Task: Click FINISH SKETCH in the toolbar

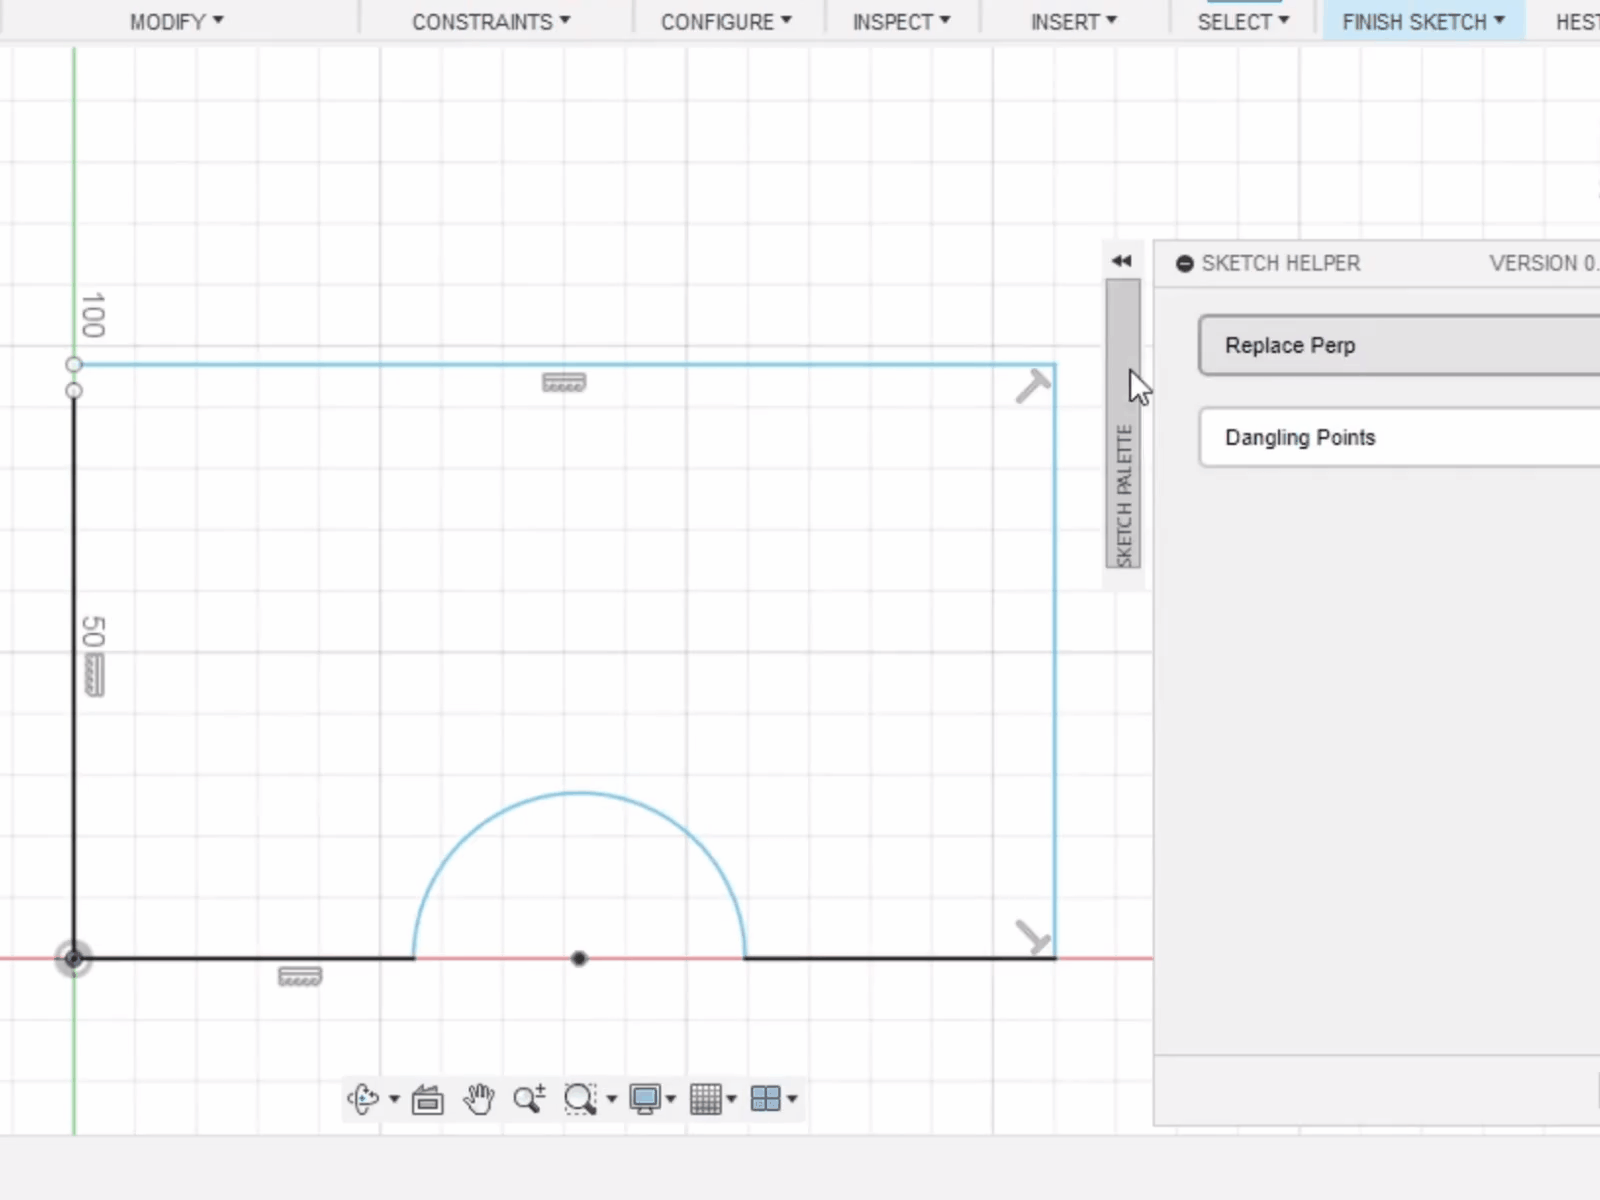Action: (x=1414, y=22)
